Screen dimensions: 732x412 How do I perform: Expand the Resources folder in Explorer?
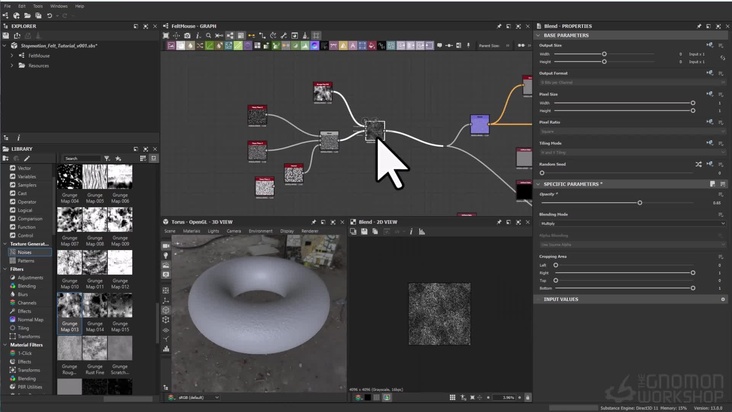(x=12, y=66)
